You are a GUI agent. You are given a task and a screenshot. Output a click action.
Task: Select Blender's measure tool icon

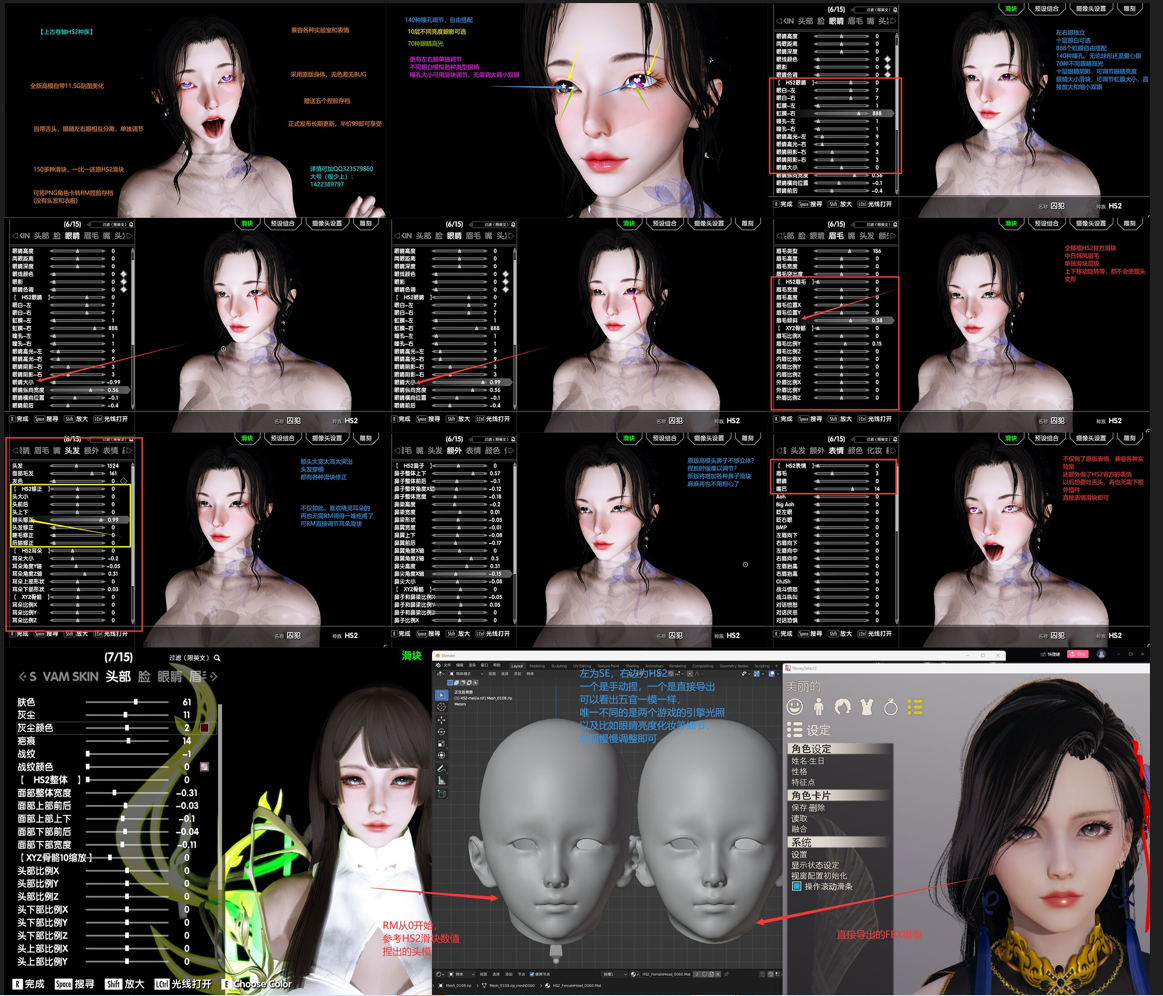441,781
